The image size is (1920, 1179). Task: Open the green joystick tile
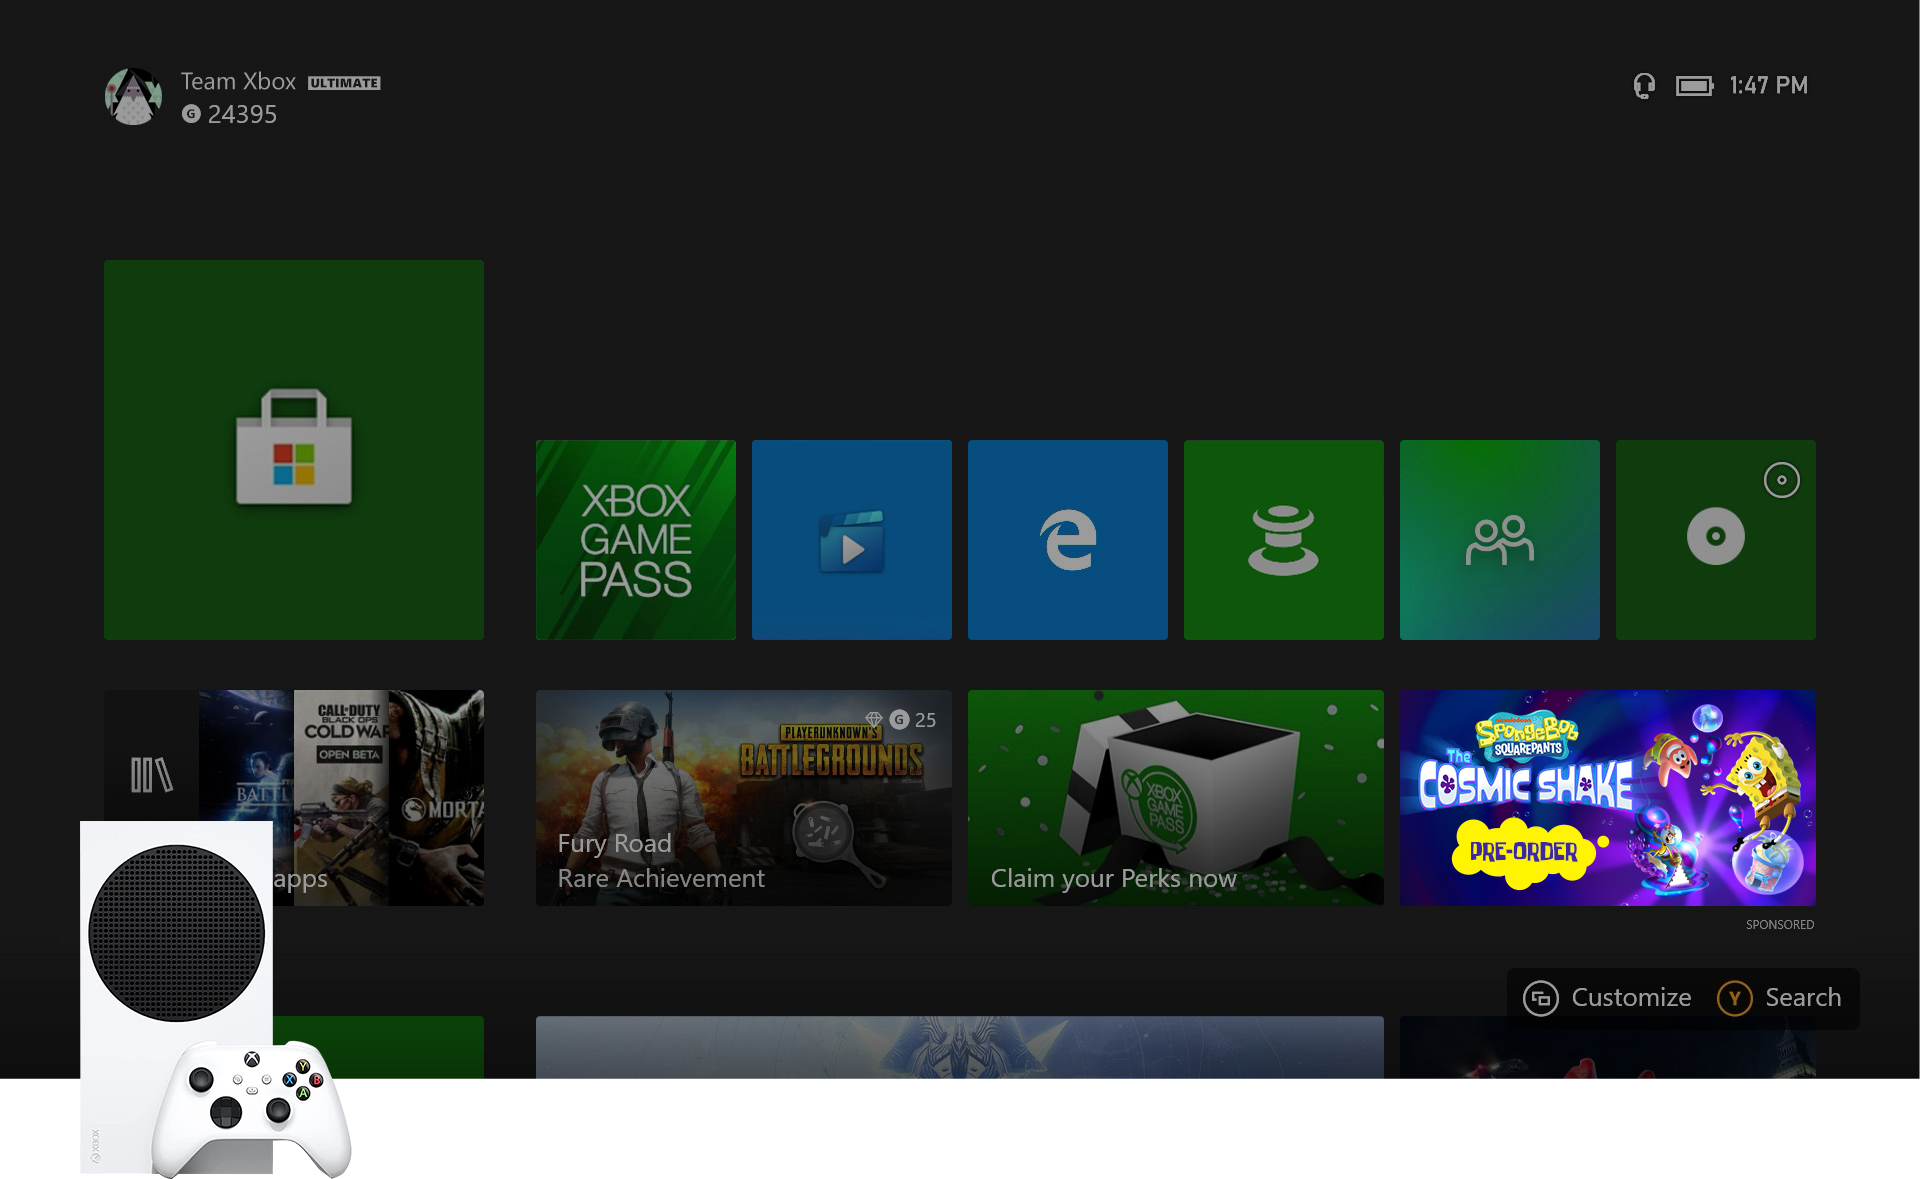coord(1283,539)
